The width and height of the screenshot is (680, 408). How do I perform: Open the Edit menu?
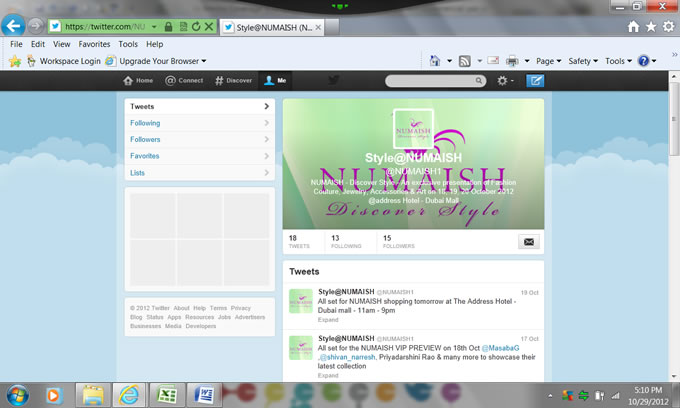pos(38,44)
